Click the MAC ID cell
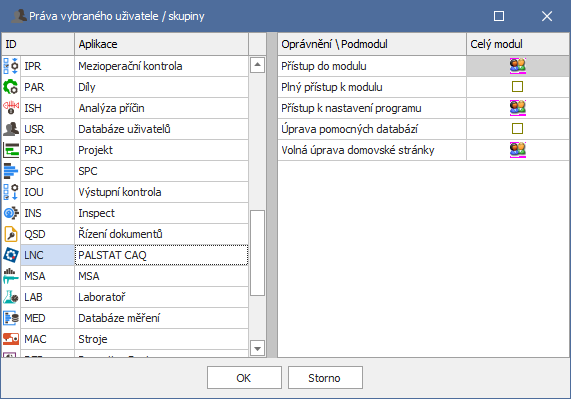Screen dimensions: 571x399 [47, 339]
